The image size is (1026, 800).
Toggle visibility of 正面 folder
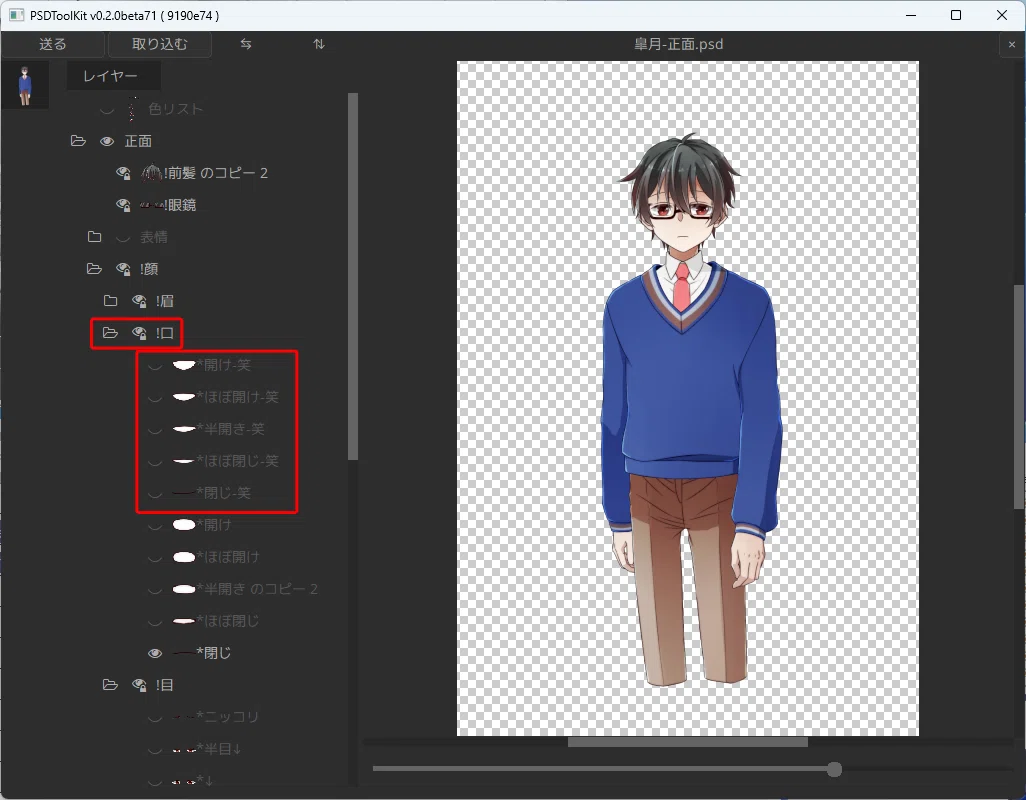[x=107, y=141]
